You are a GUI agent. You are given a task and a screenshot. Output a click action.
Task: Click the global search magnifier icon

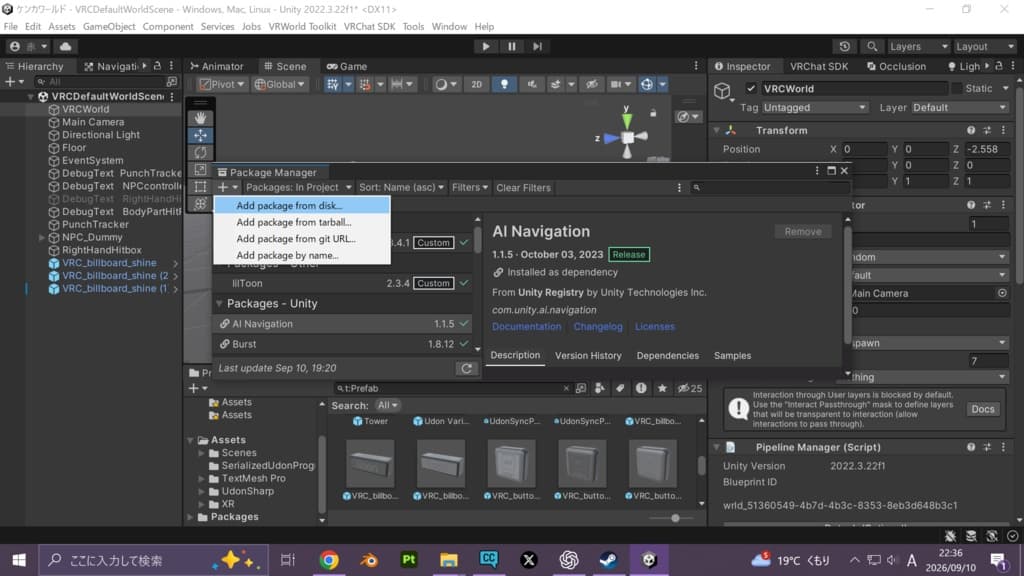click(872, 46)
